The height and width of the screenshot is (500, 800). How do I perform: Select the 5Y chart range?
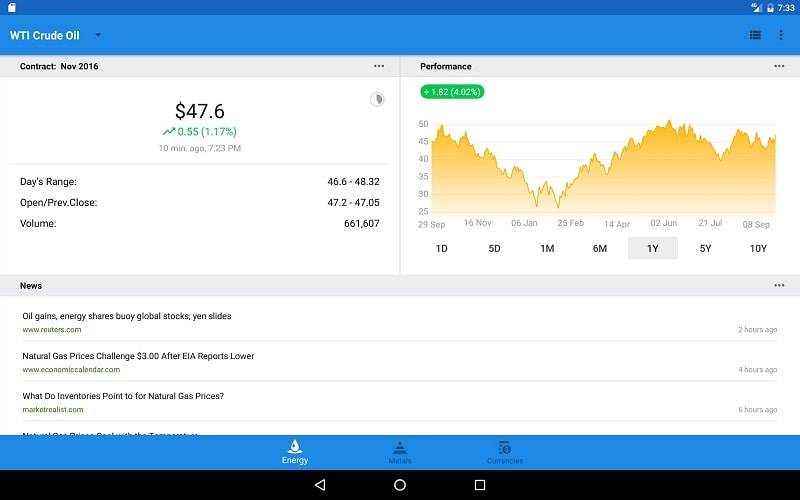[705, 248]
